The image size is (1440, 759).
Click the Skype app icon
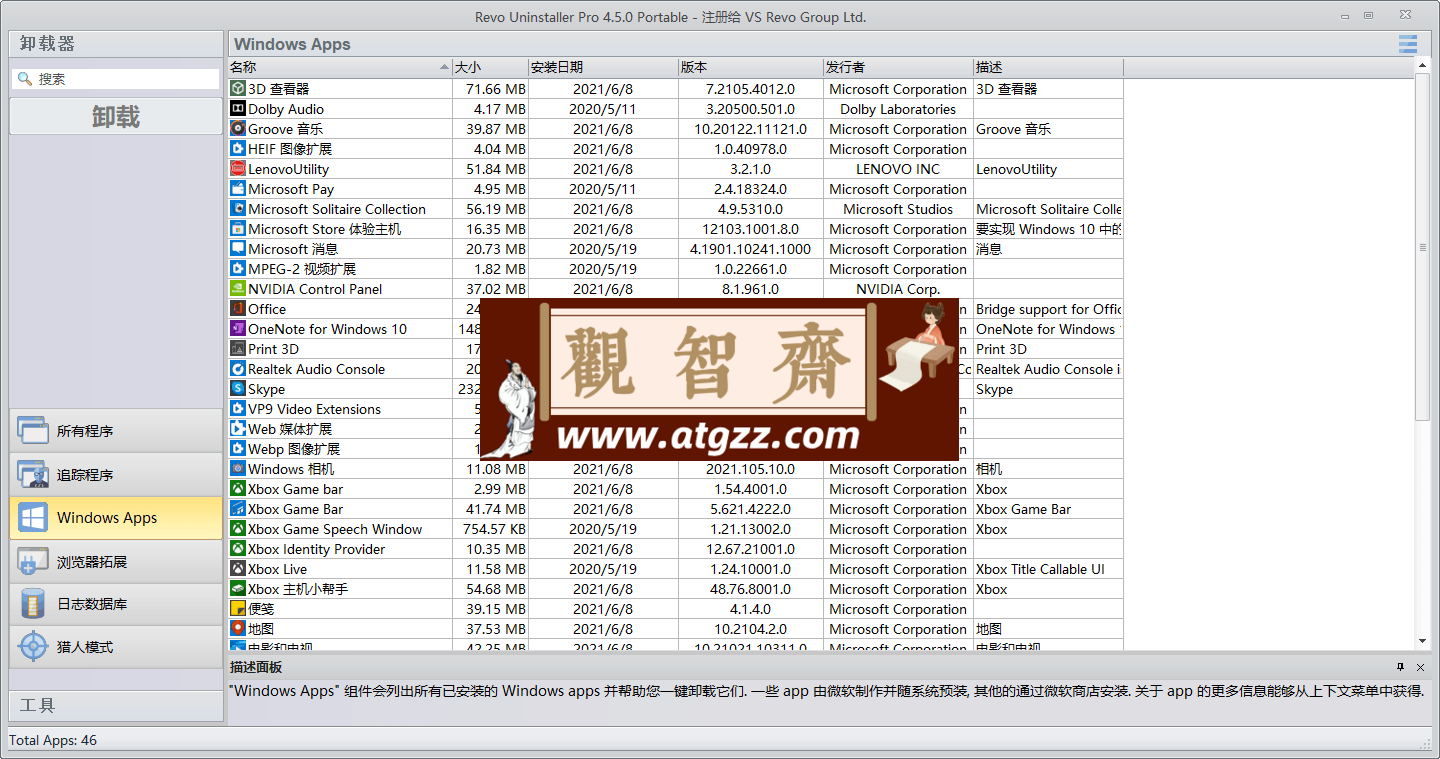(x=238, y=389)
